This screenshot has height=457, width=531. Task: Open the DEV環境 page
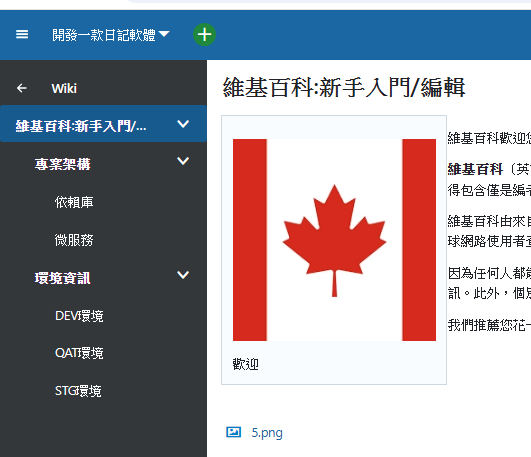[79, 316]
